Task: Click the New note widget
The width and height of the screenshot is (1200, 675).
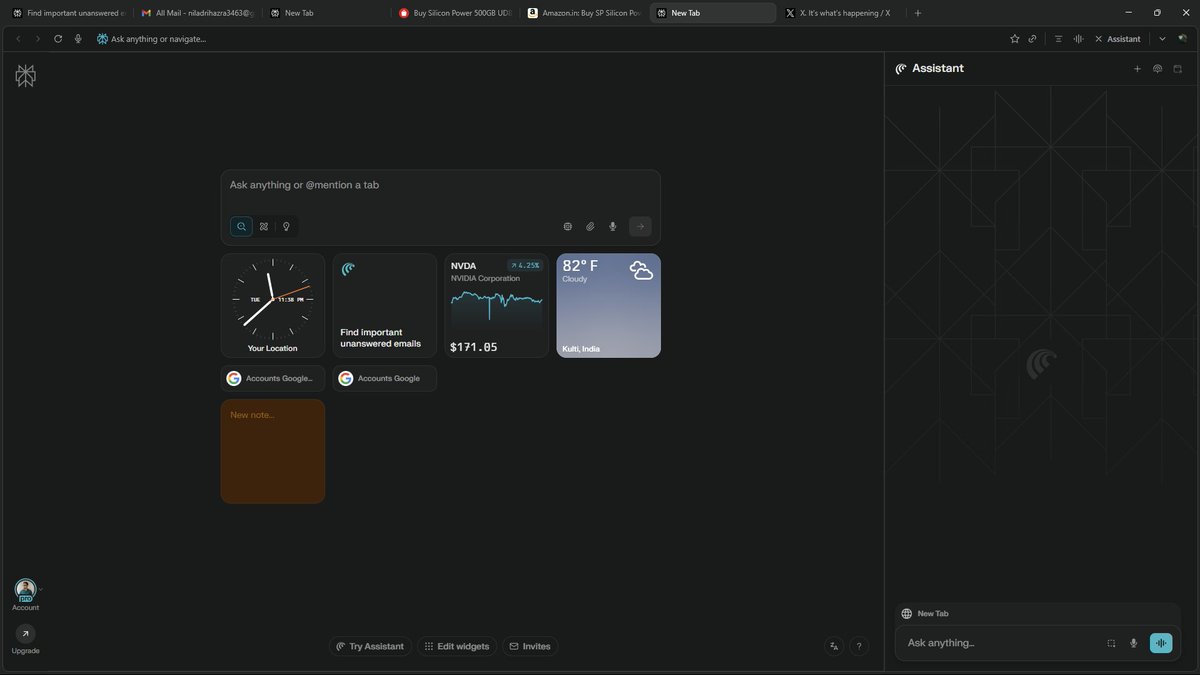Action: (x=273, y=451)
